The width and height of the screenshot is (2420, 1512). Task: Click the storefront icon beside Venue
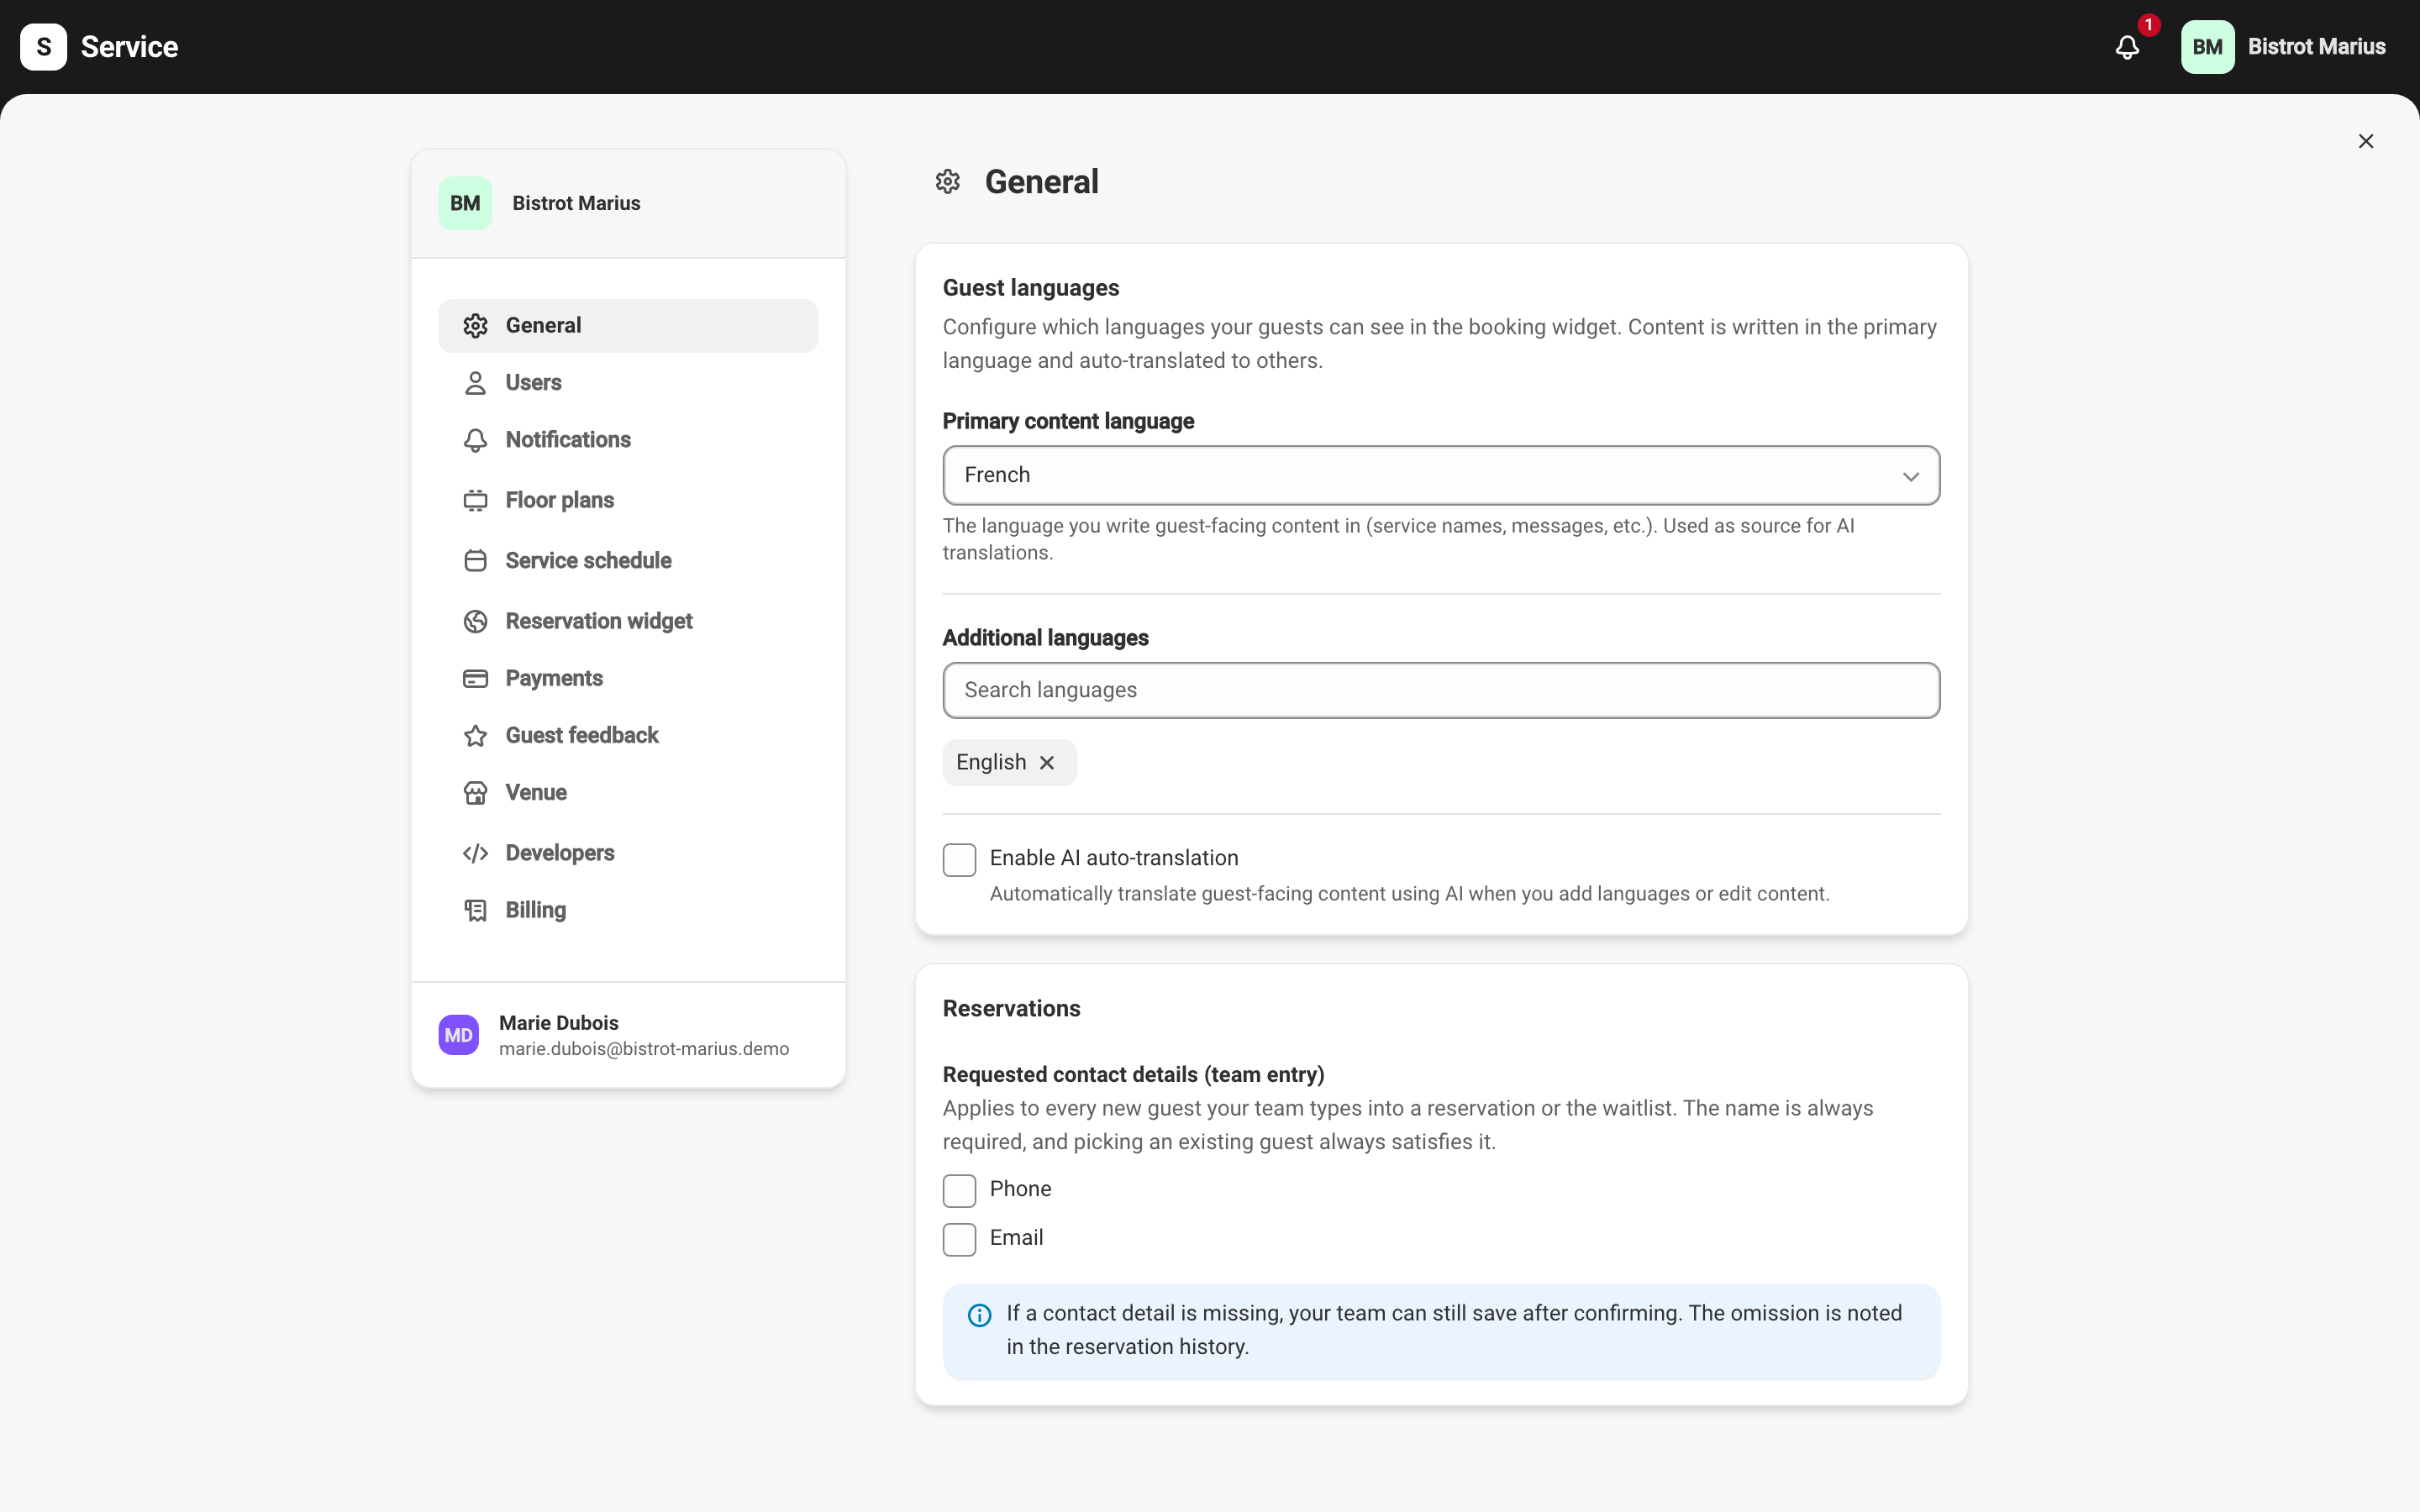[475, 793]
